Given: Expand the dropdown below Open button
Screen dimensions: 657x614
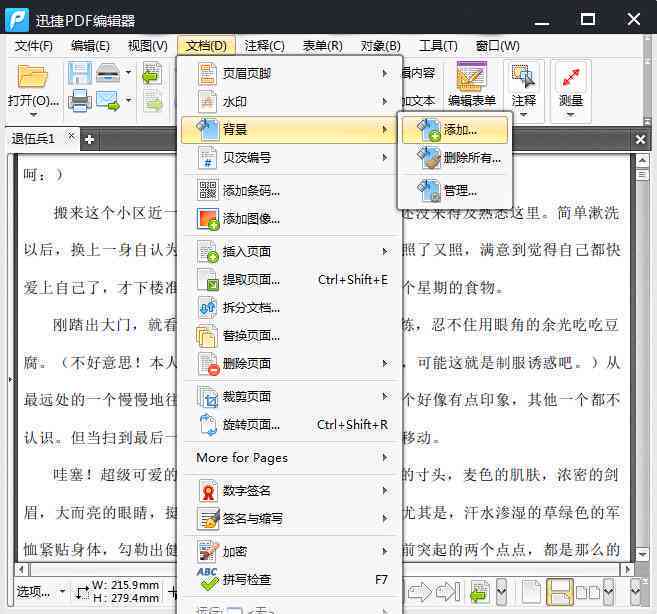Looking at the screenshot, I should pos(33,114).
